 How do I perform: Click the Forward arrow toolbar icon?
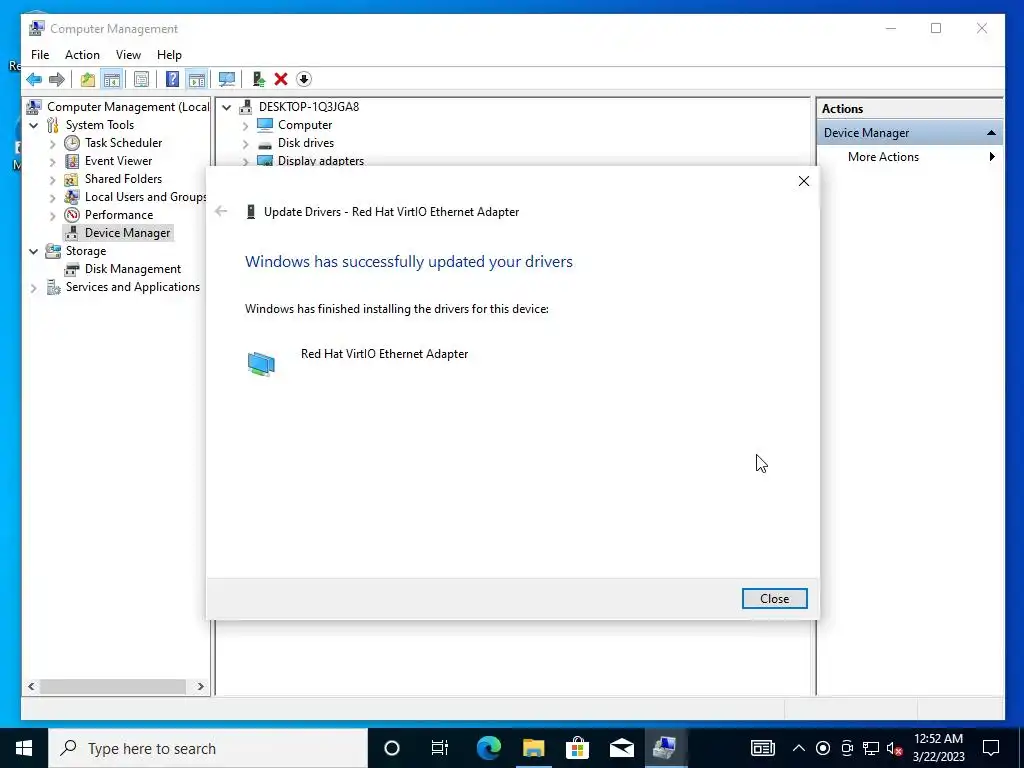(x=57, y=80)
